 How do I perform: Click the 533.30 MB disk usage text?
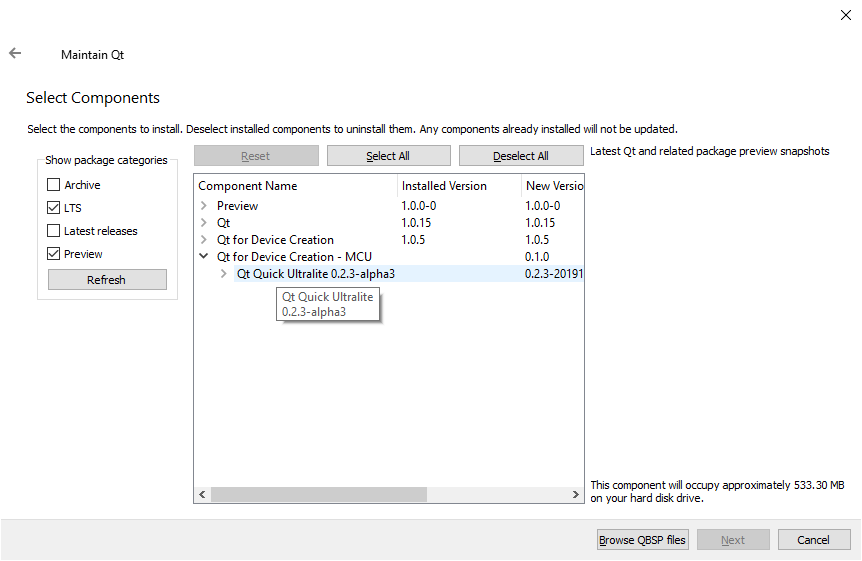coord(717,492)
